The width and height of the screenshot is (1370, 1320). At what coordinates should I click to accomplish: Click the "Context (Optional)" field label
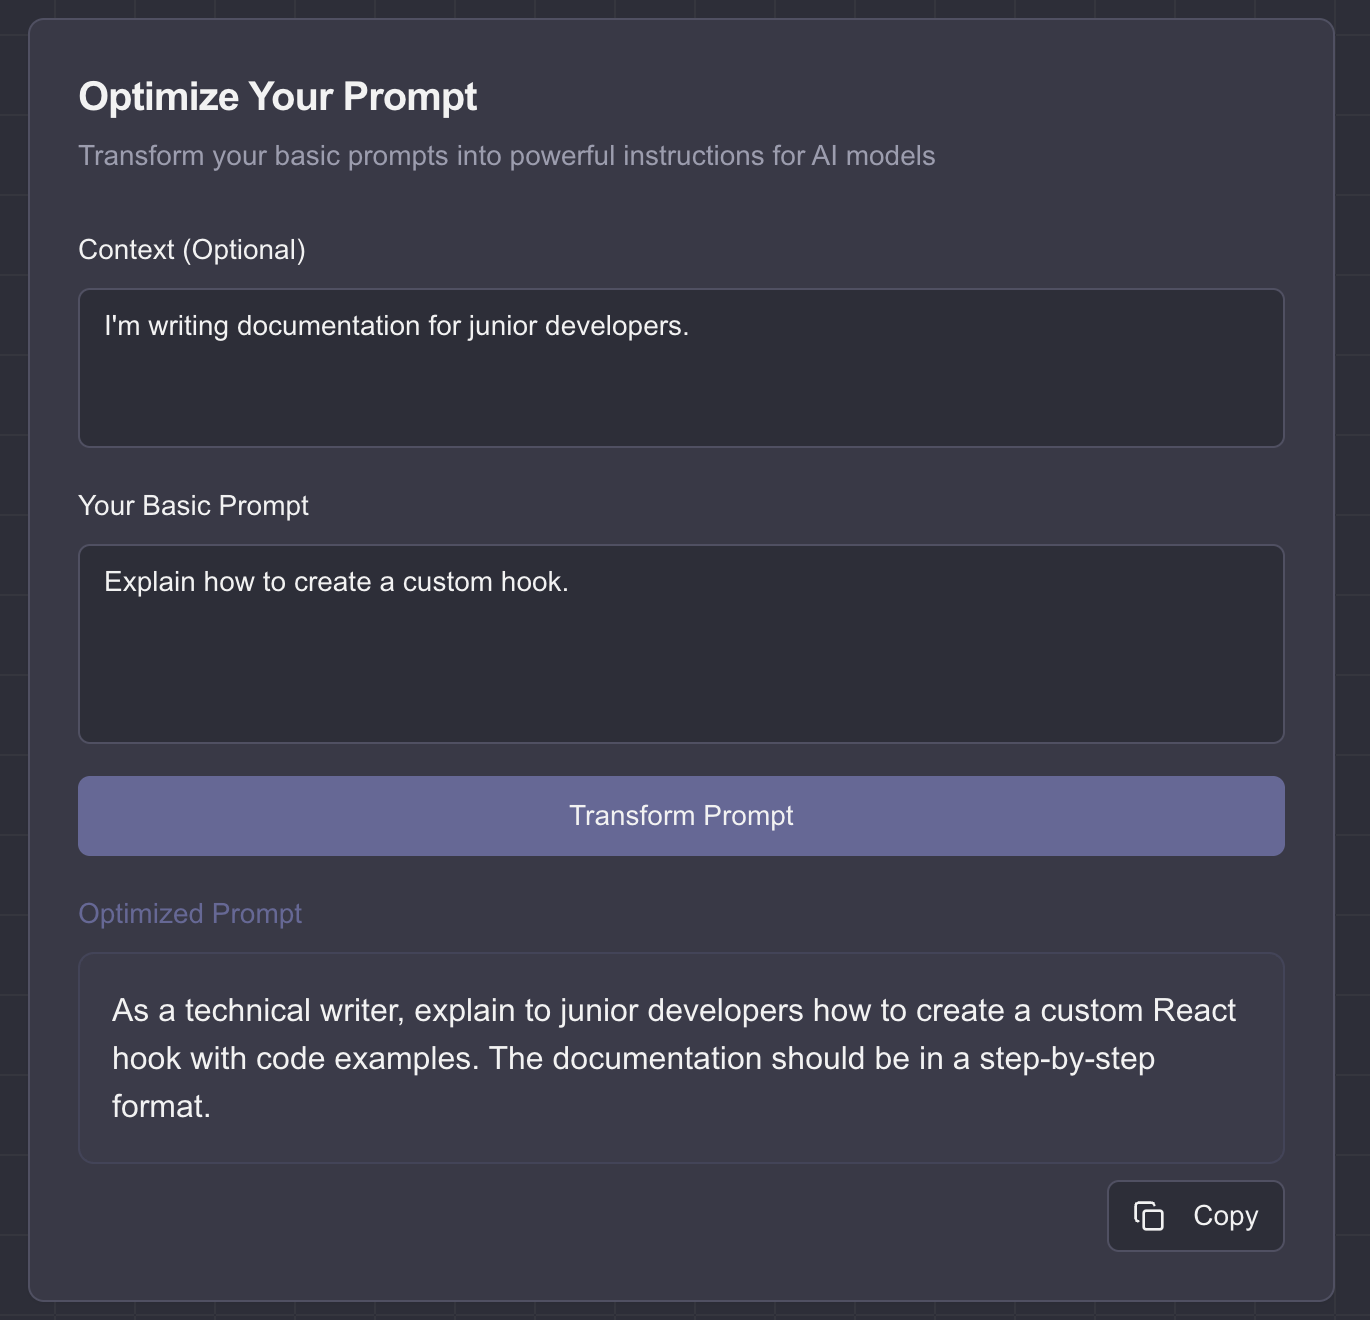tap(192, 250)
